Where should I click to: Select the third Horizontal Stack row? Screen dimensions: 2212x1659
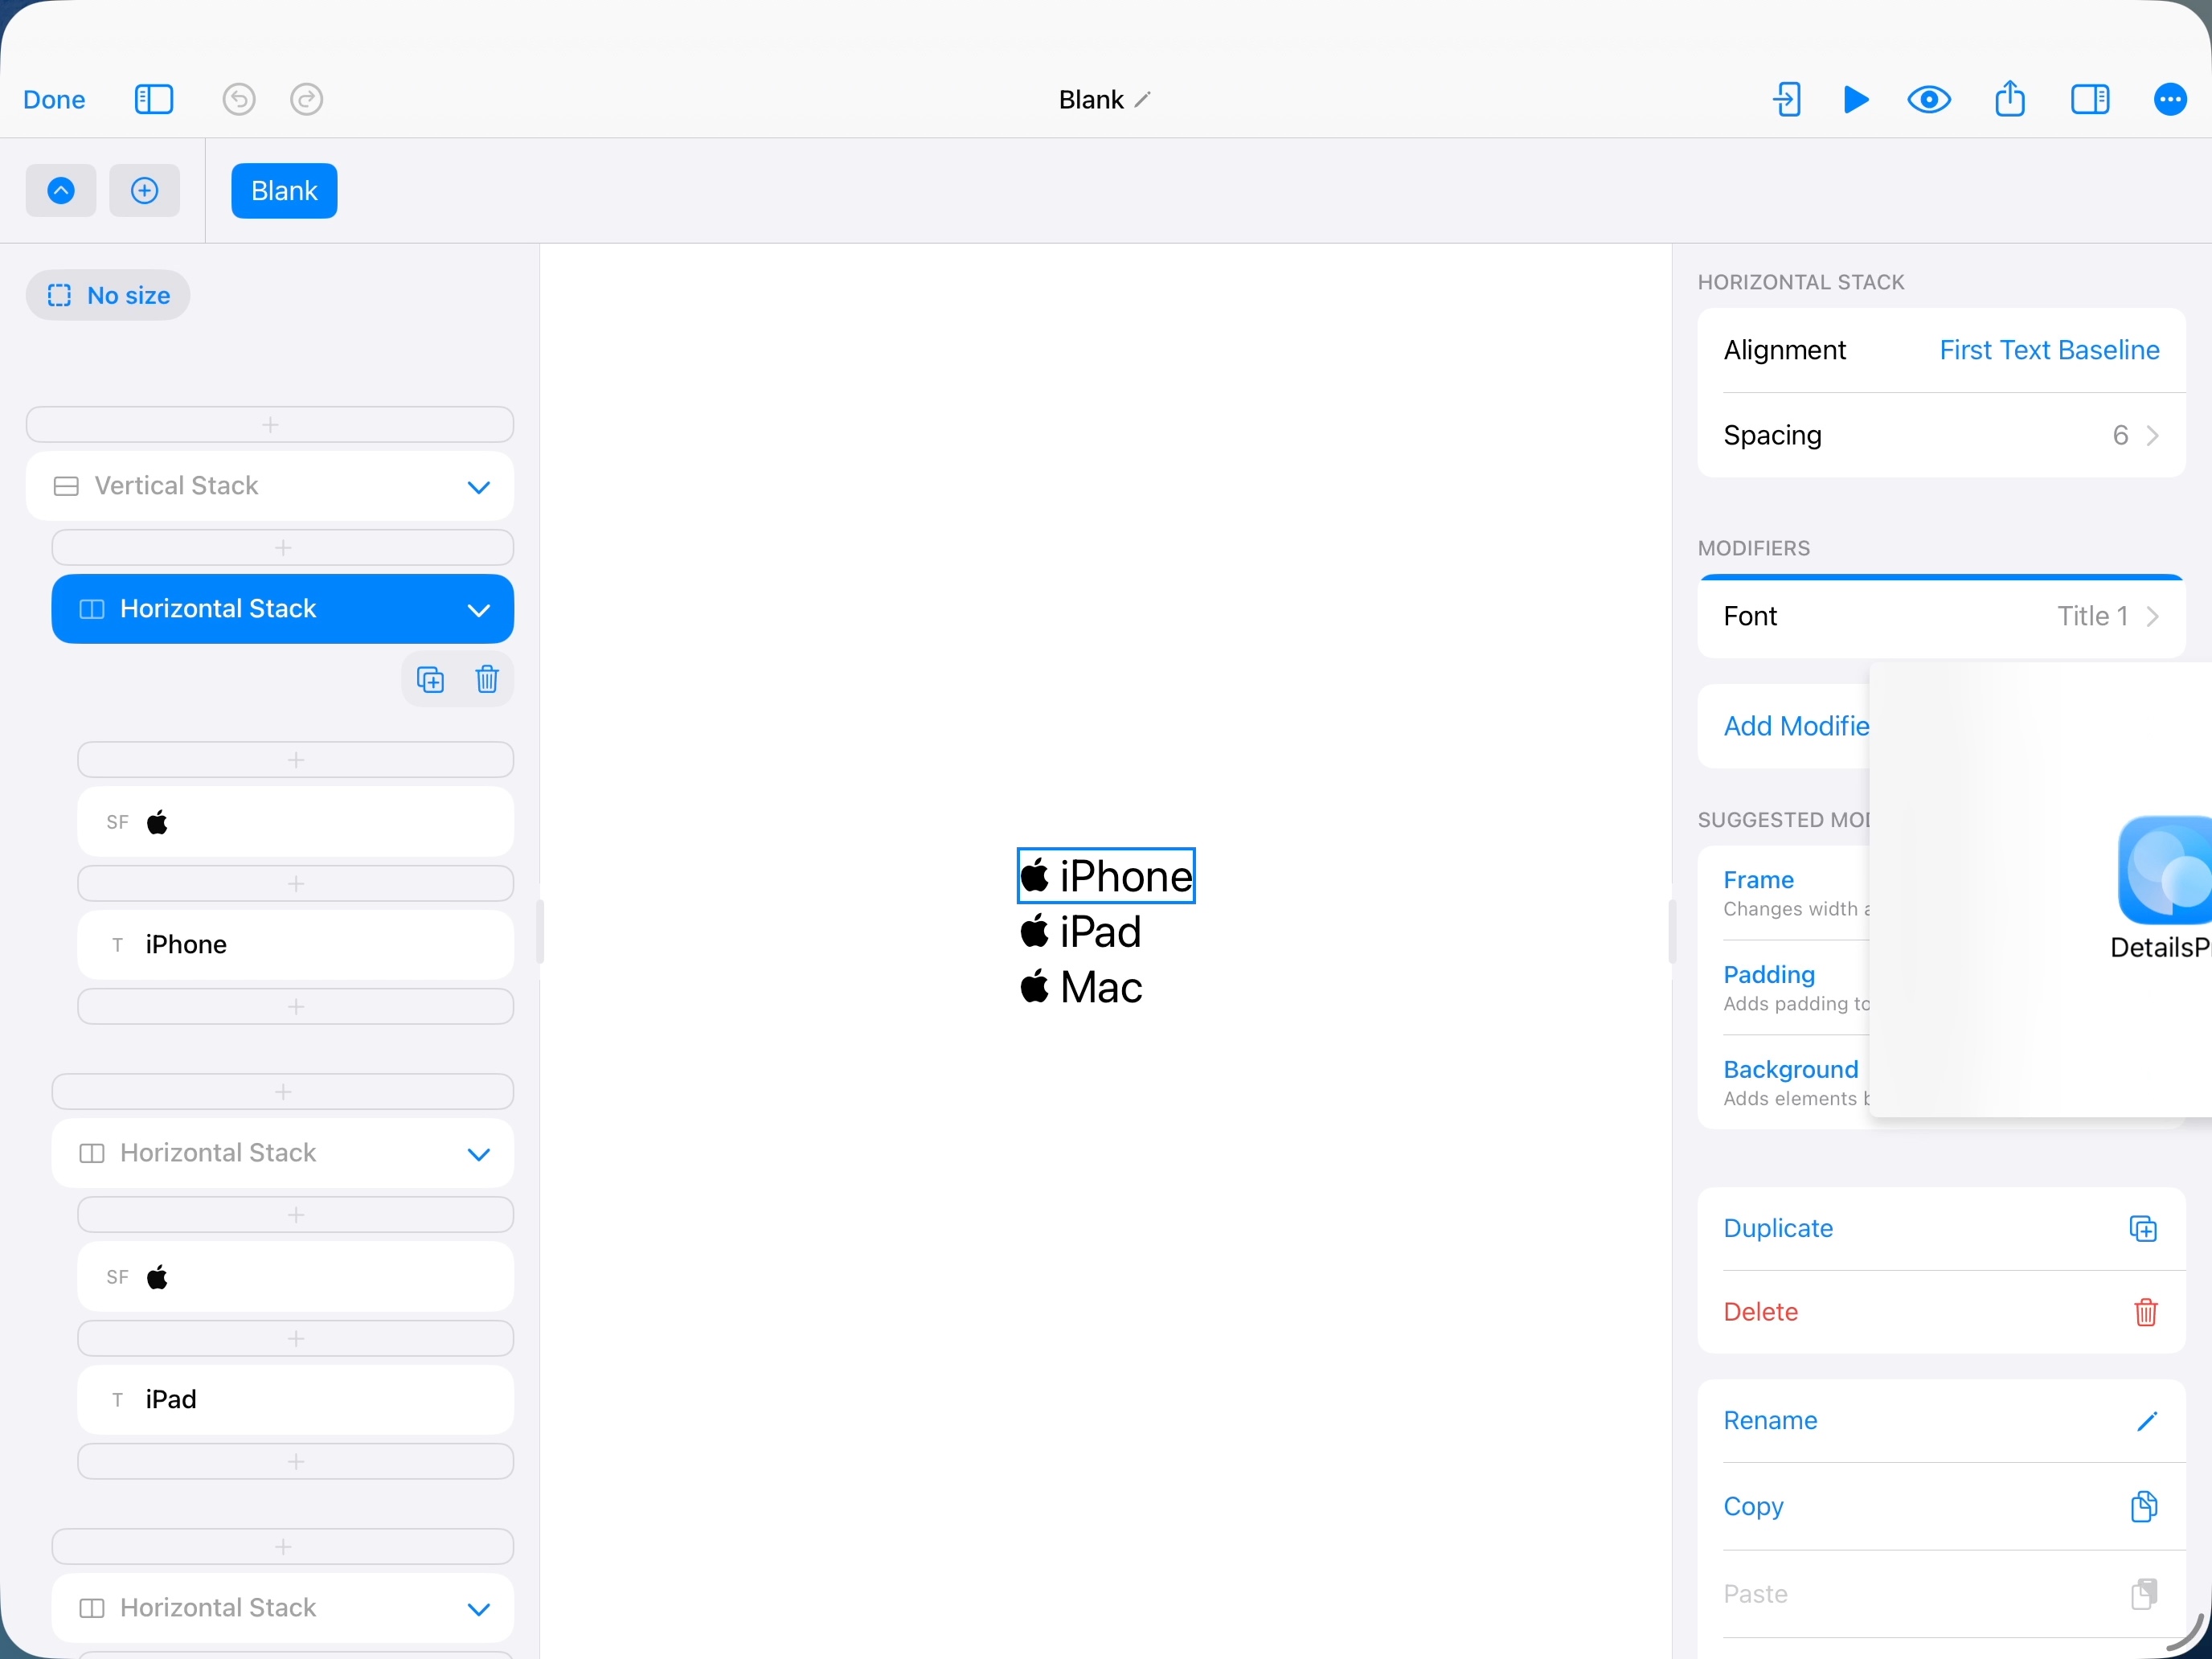[x=283, y=1608]
